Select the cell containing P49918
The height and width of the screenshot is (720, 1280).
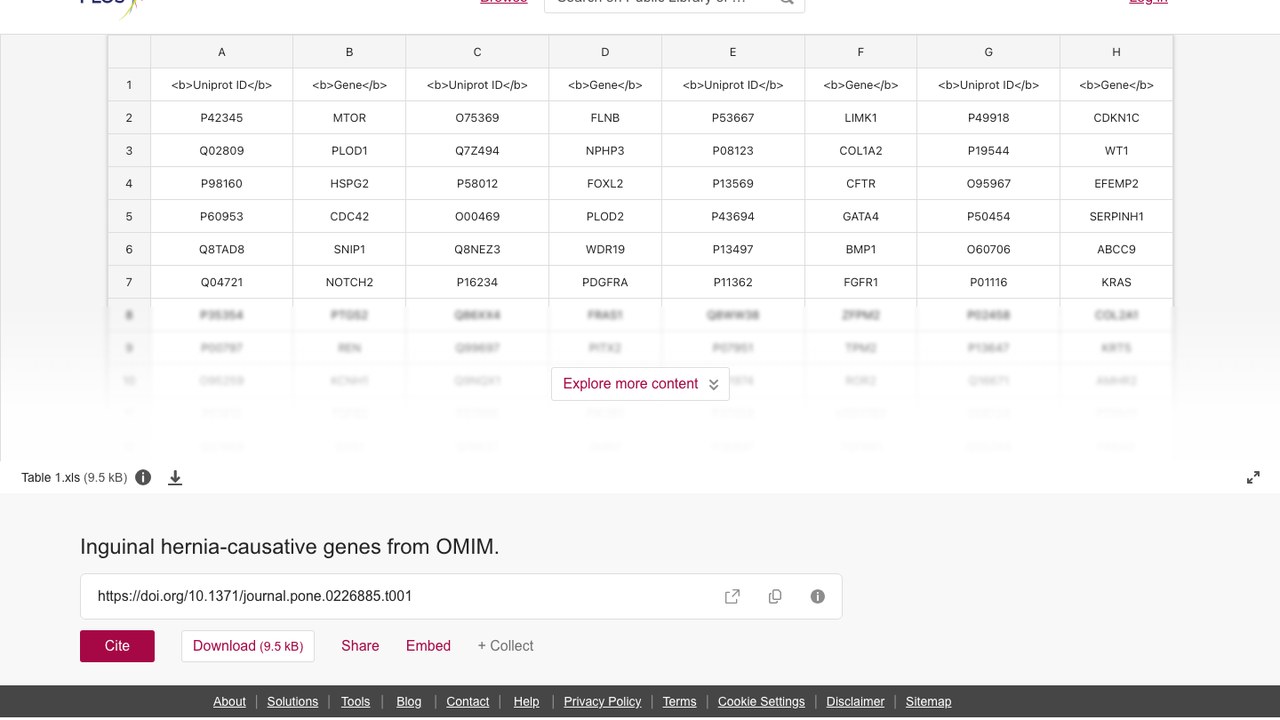988,118
